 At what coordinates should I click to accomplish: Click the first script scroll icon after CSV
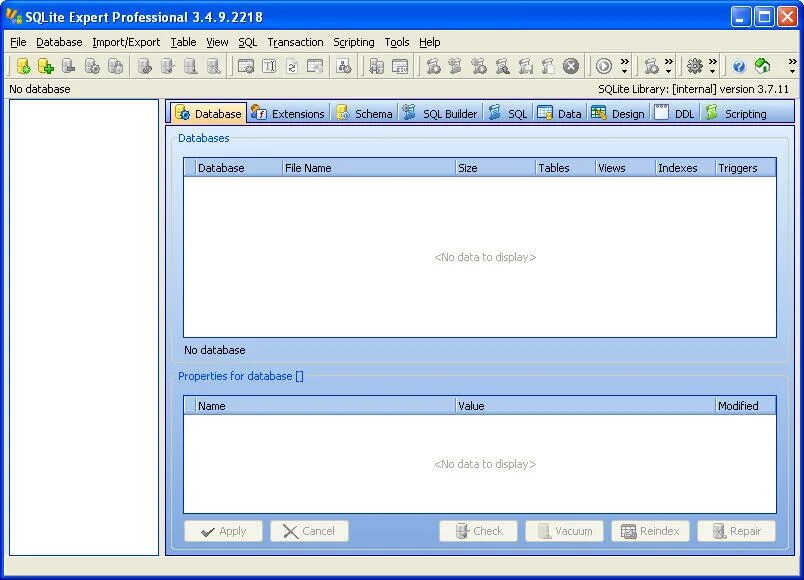(x=433, y=66)
